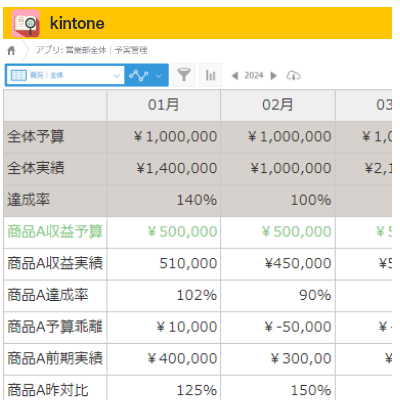This screenshot has height=400, width=400.
Task: Click the table view icon in selector
Action: click(x=19, y=75)
